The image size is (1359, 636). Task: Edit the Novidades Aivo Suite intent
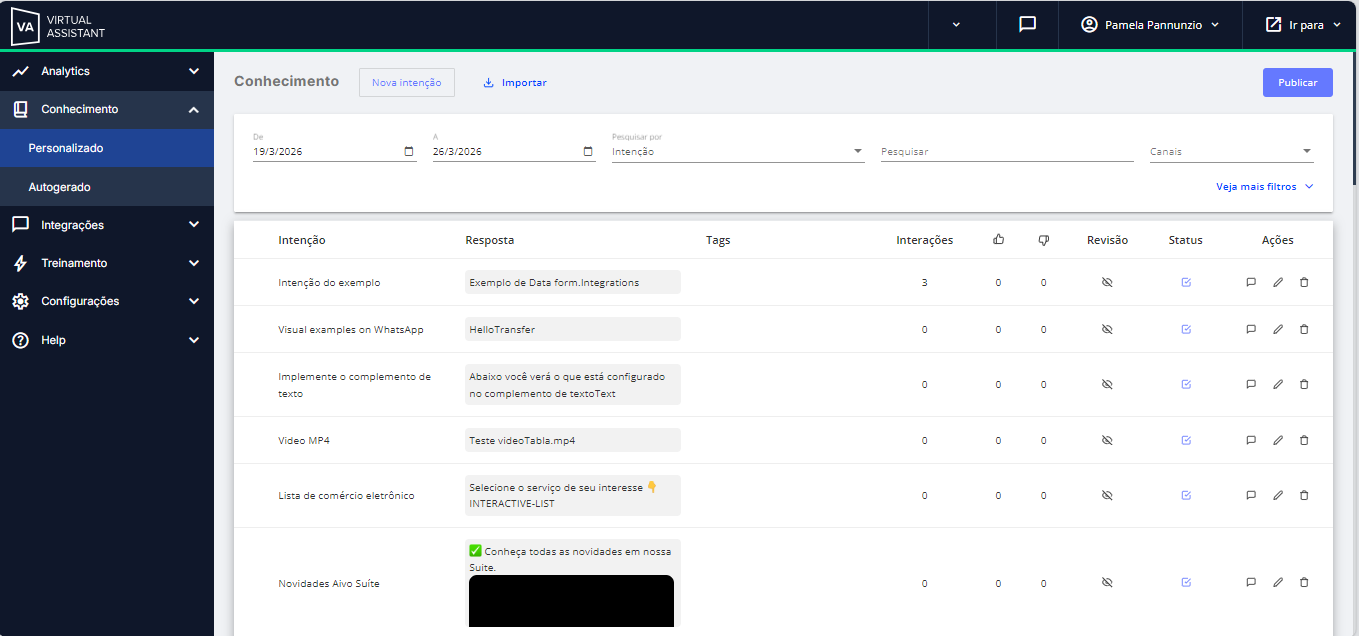point(1277,582)
